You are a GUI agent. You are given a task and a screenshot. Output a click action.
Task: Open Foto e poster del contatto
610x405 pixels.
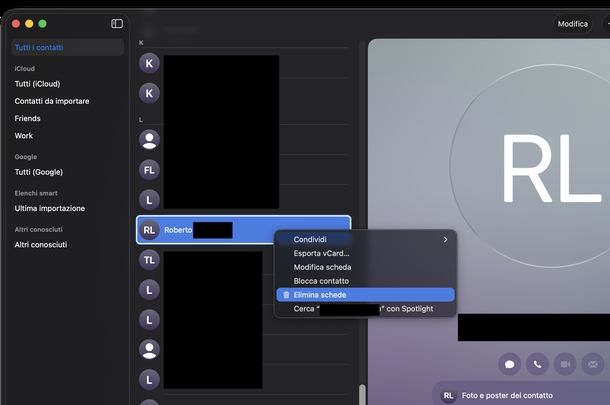tap(521, 395)
